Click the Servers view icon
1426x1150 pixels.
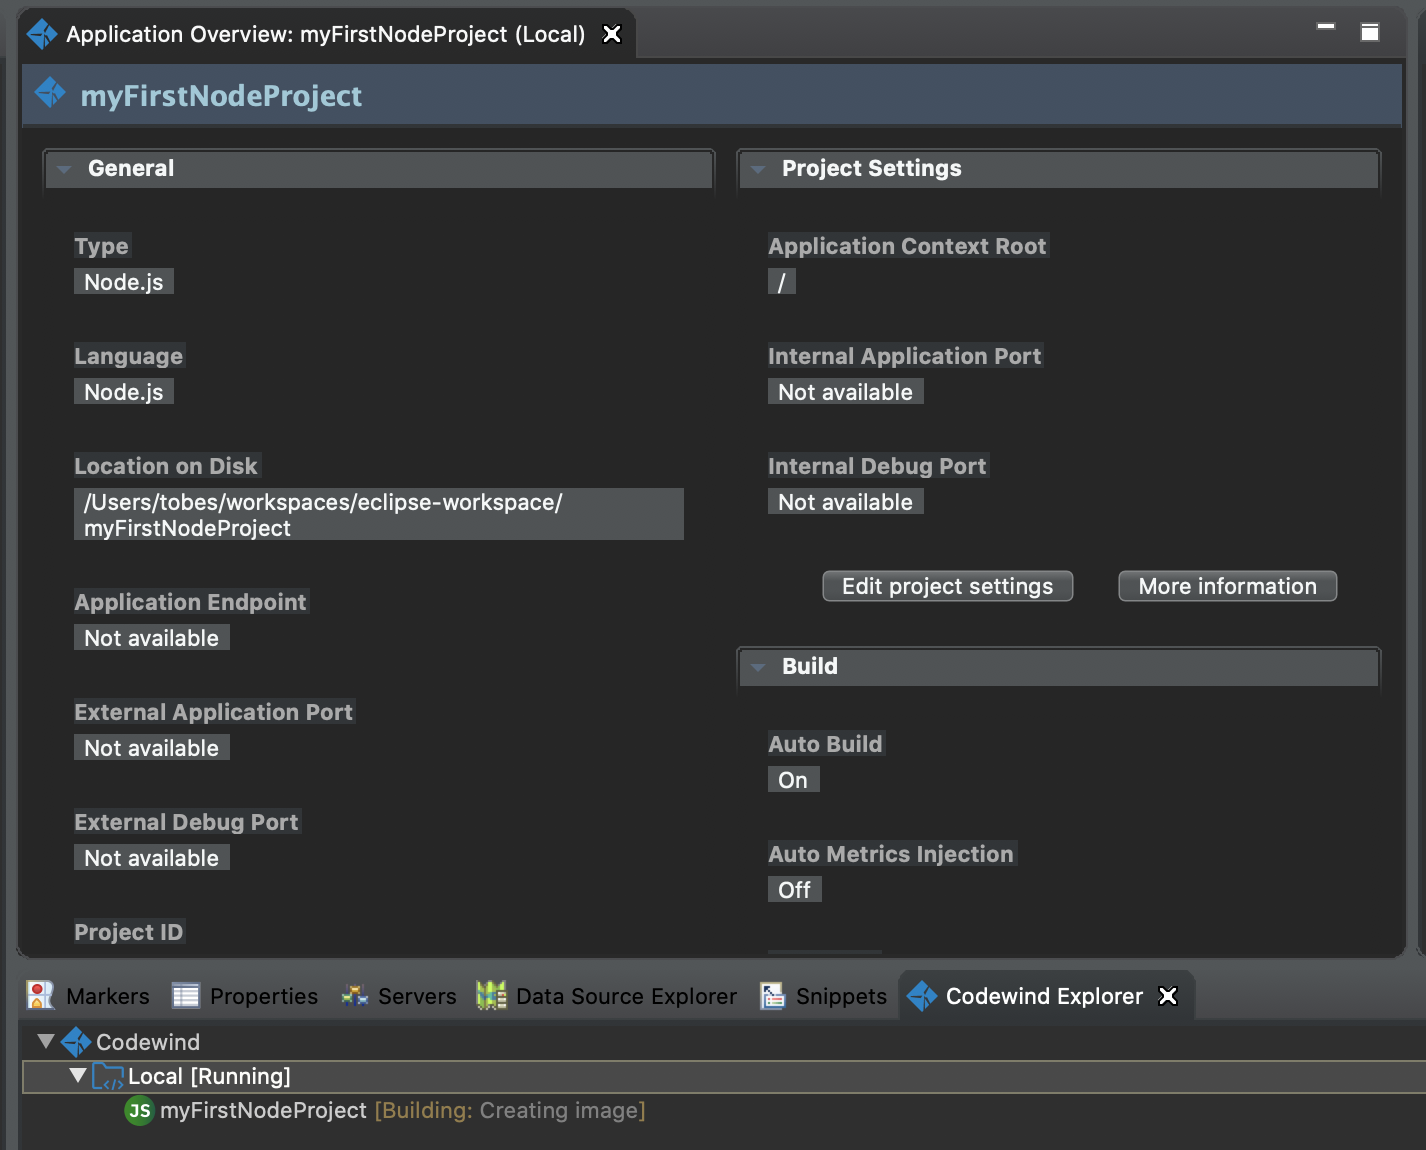tap(355, 995)
